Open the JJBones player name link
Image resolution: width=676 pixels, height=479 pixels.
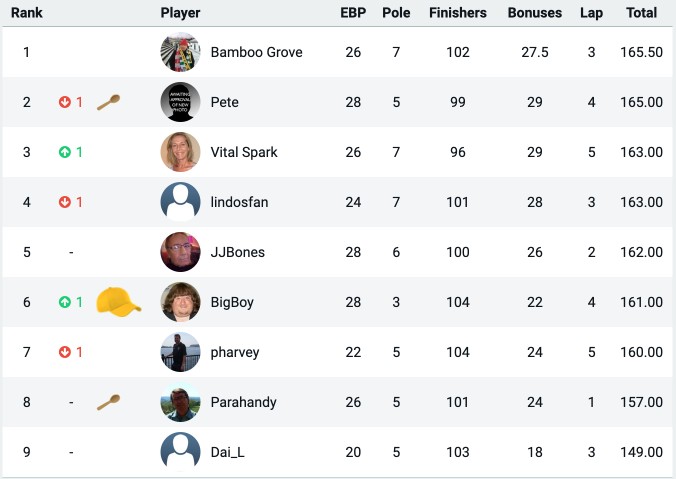pyautogui.click(x=238, y=252)
